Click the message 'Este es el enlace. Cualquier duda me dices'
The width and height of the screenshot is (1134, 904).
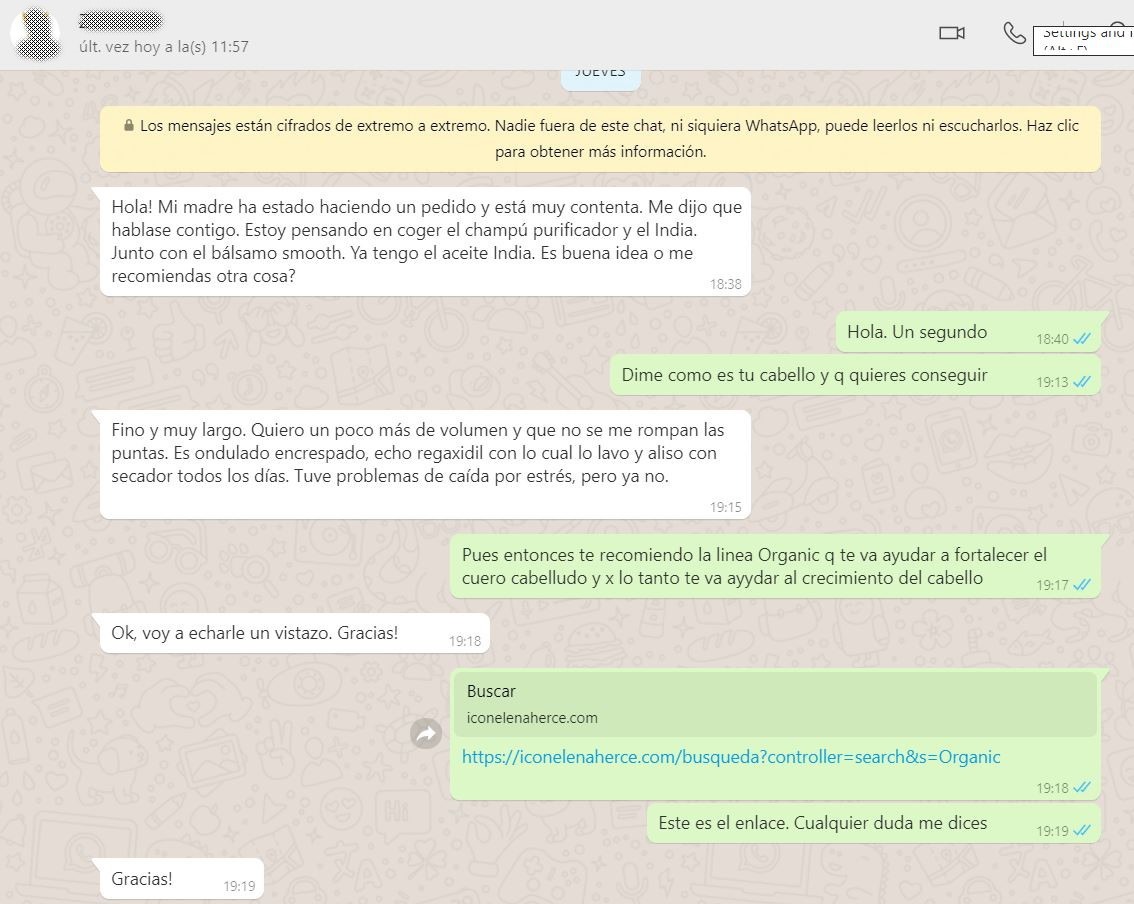coord(874,823)
